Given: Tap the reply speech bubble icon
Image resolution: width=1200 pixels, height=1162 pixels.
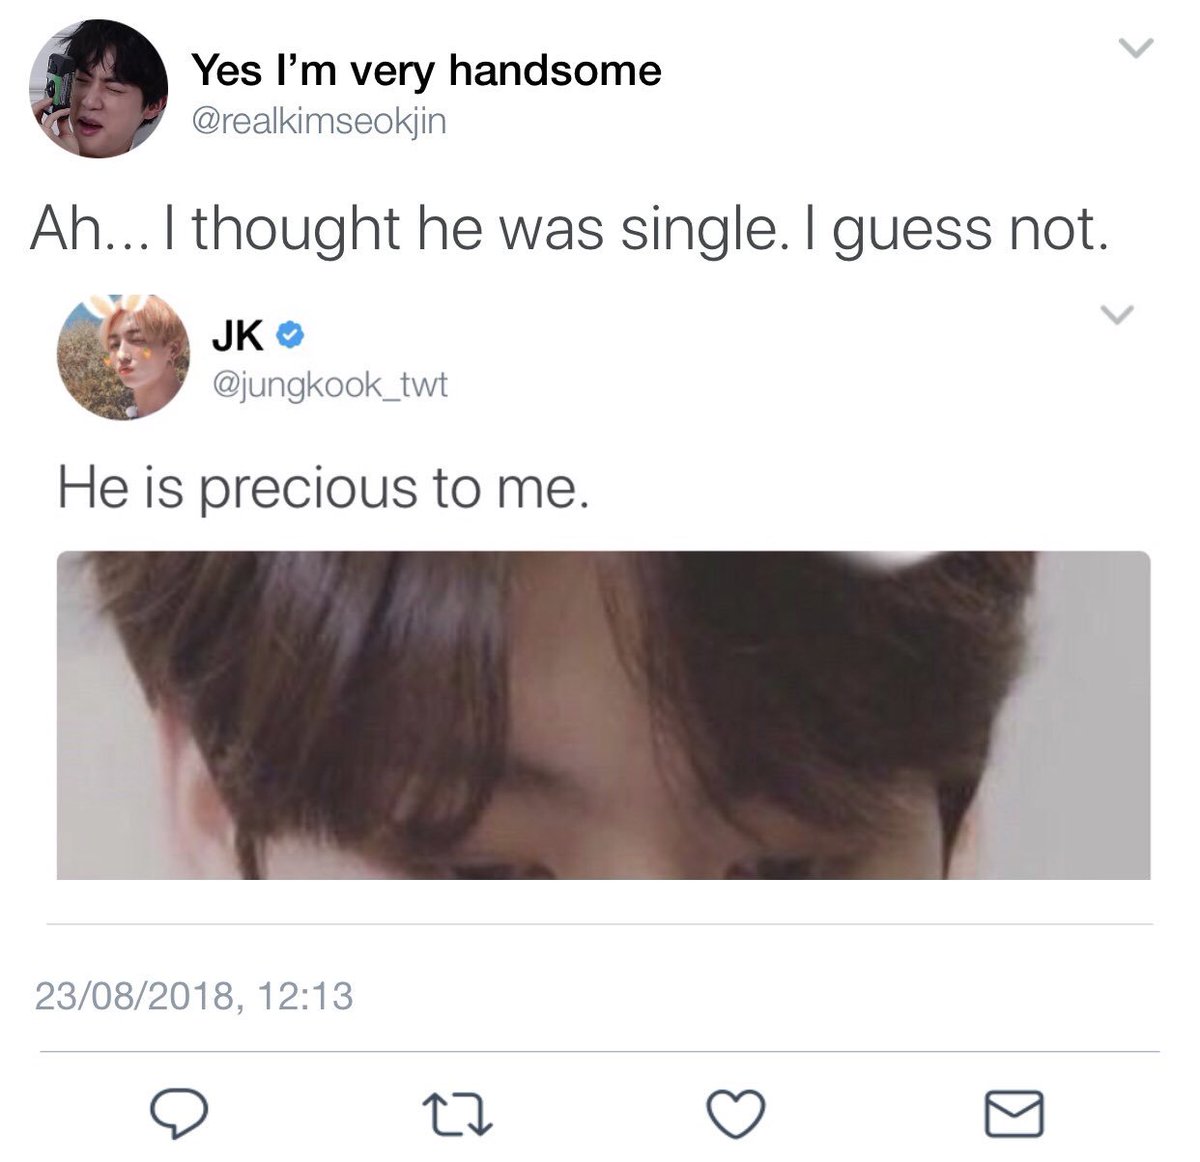Looking at the screenshot, I should point(179,1112).
